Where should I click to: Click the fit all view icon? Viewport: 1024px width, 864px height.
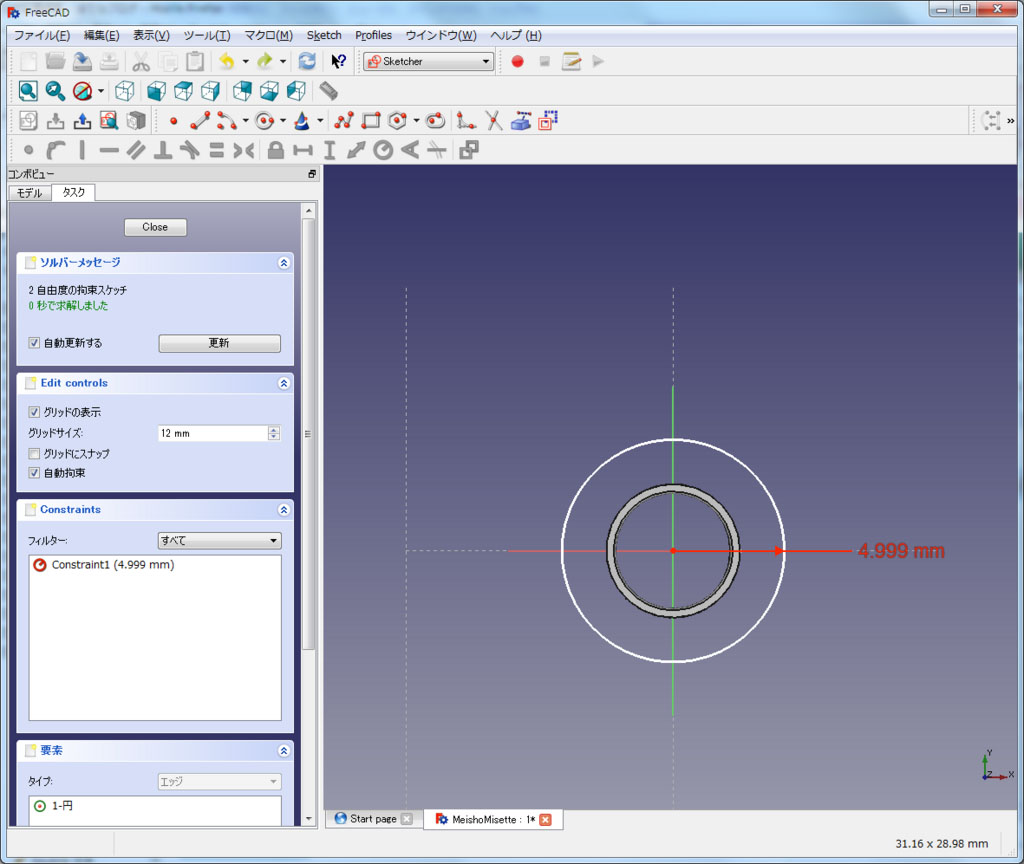(28, 91)
